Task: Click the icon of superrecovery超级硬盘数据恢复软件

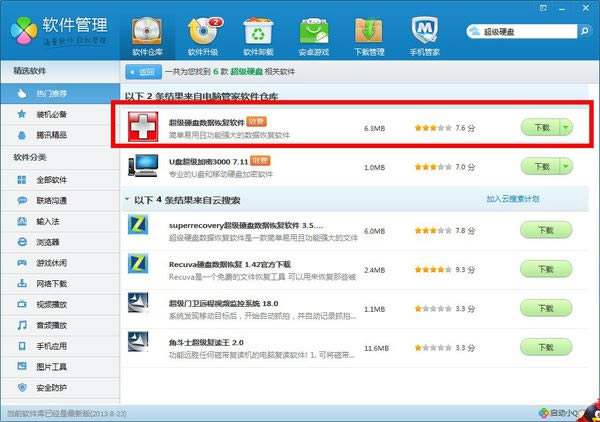Action: (x=138, y=224)
